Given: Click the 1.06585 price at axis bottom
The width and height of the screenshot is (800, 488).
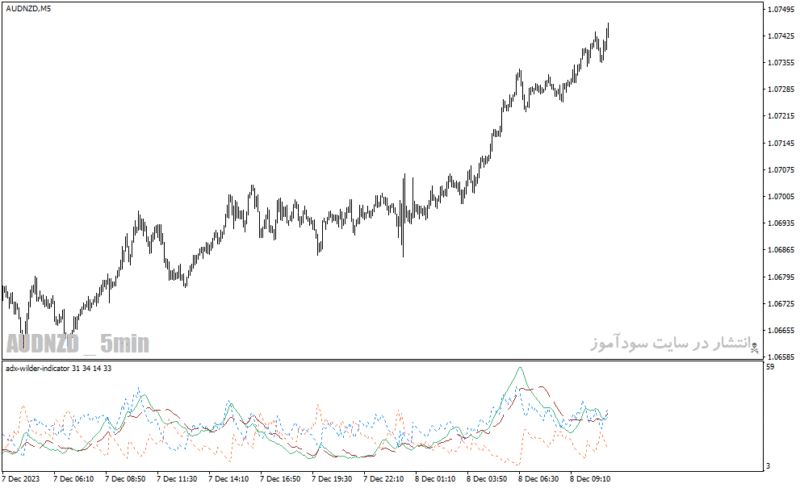Looking at the screenshot, I should [x=781, y=357].
